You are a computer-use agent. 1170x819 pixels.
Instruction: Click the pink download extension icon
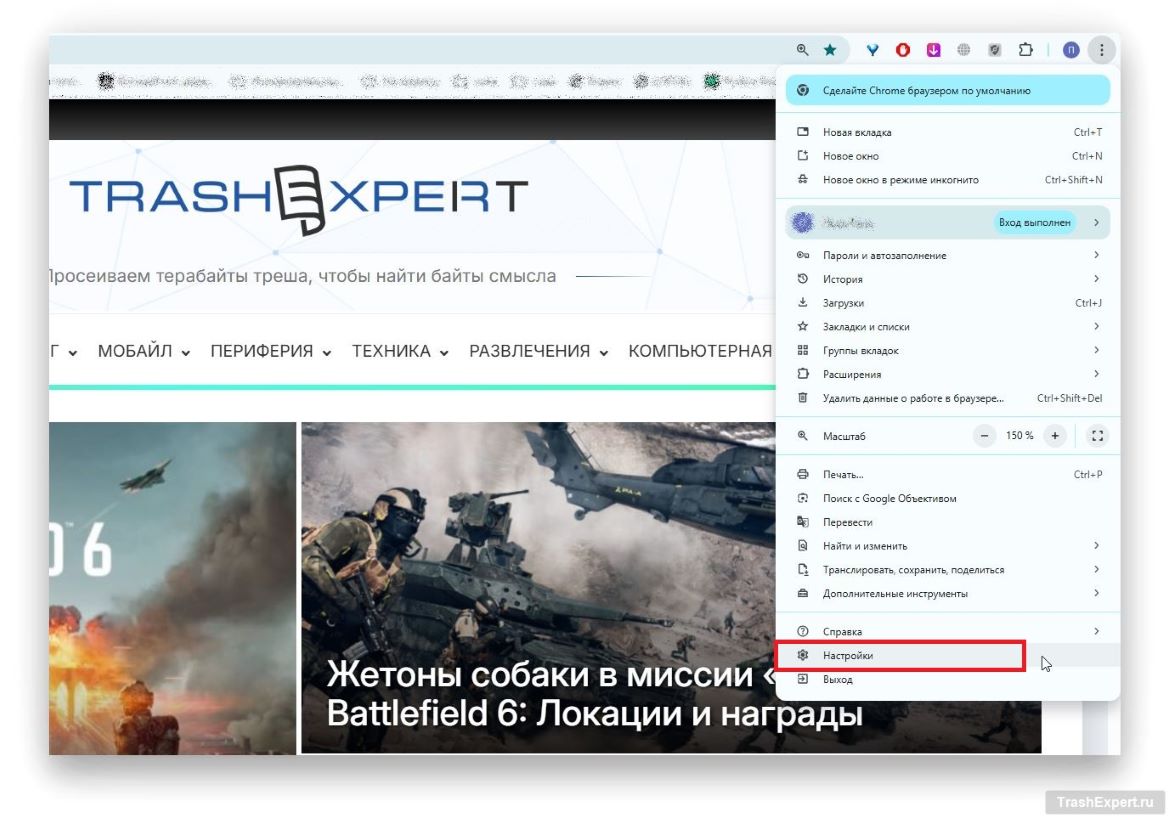coord(933,50)
